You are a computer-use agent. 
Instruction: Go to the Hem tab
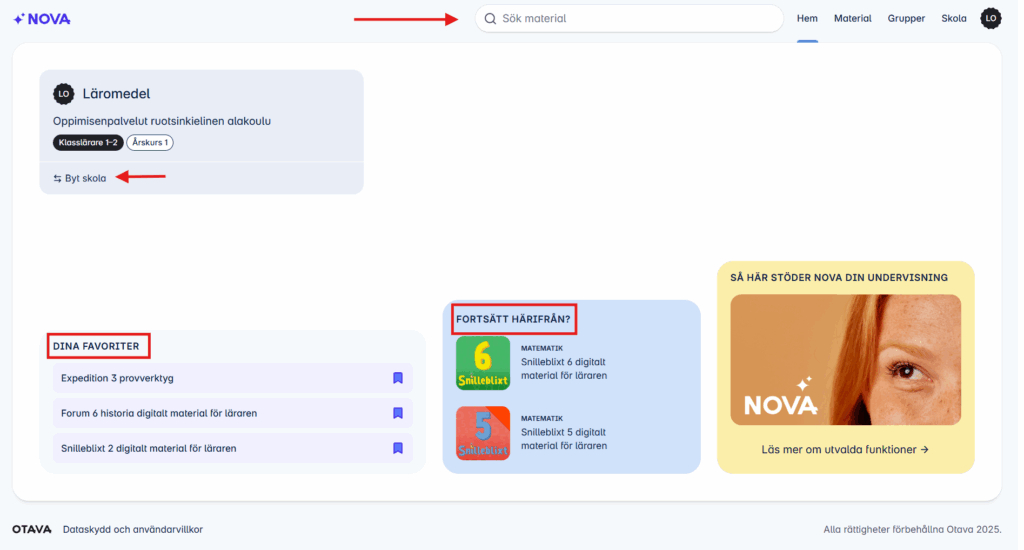coord(807,18)
